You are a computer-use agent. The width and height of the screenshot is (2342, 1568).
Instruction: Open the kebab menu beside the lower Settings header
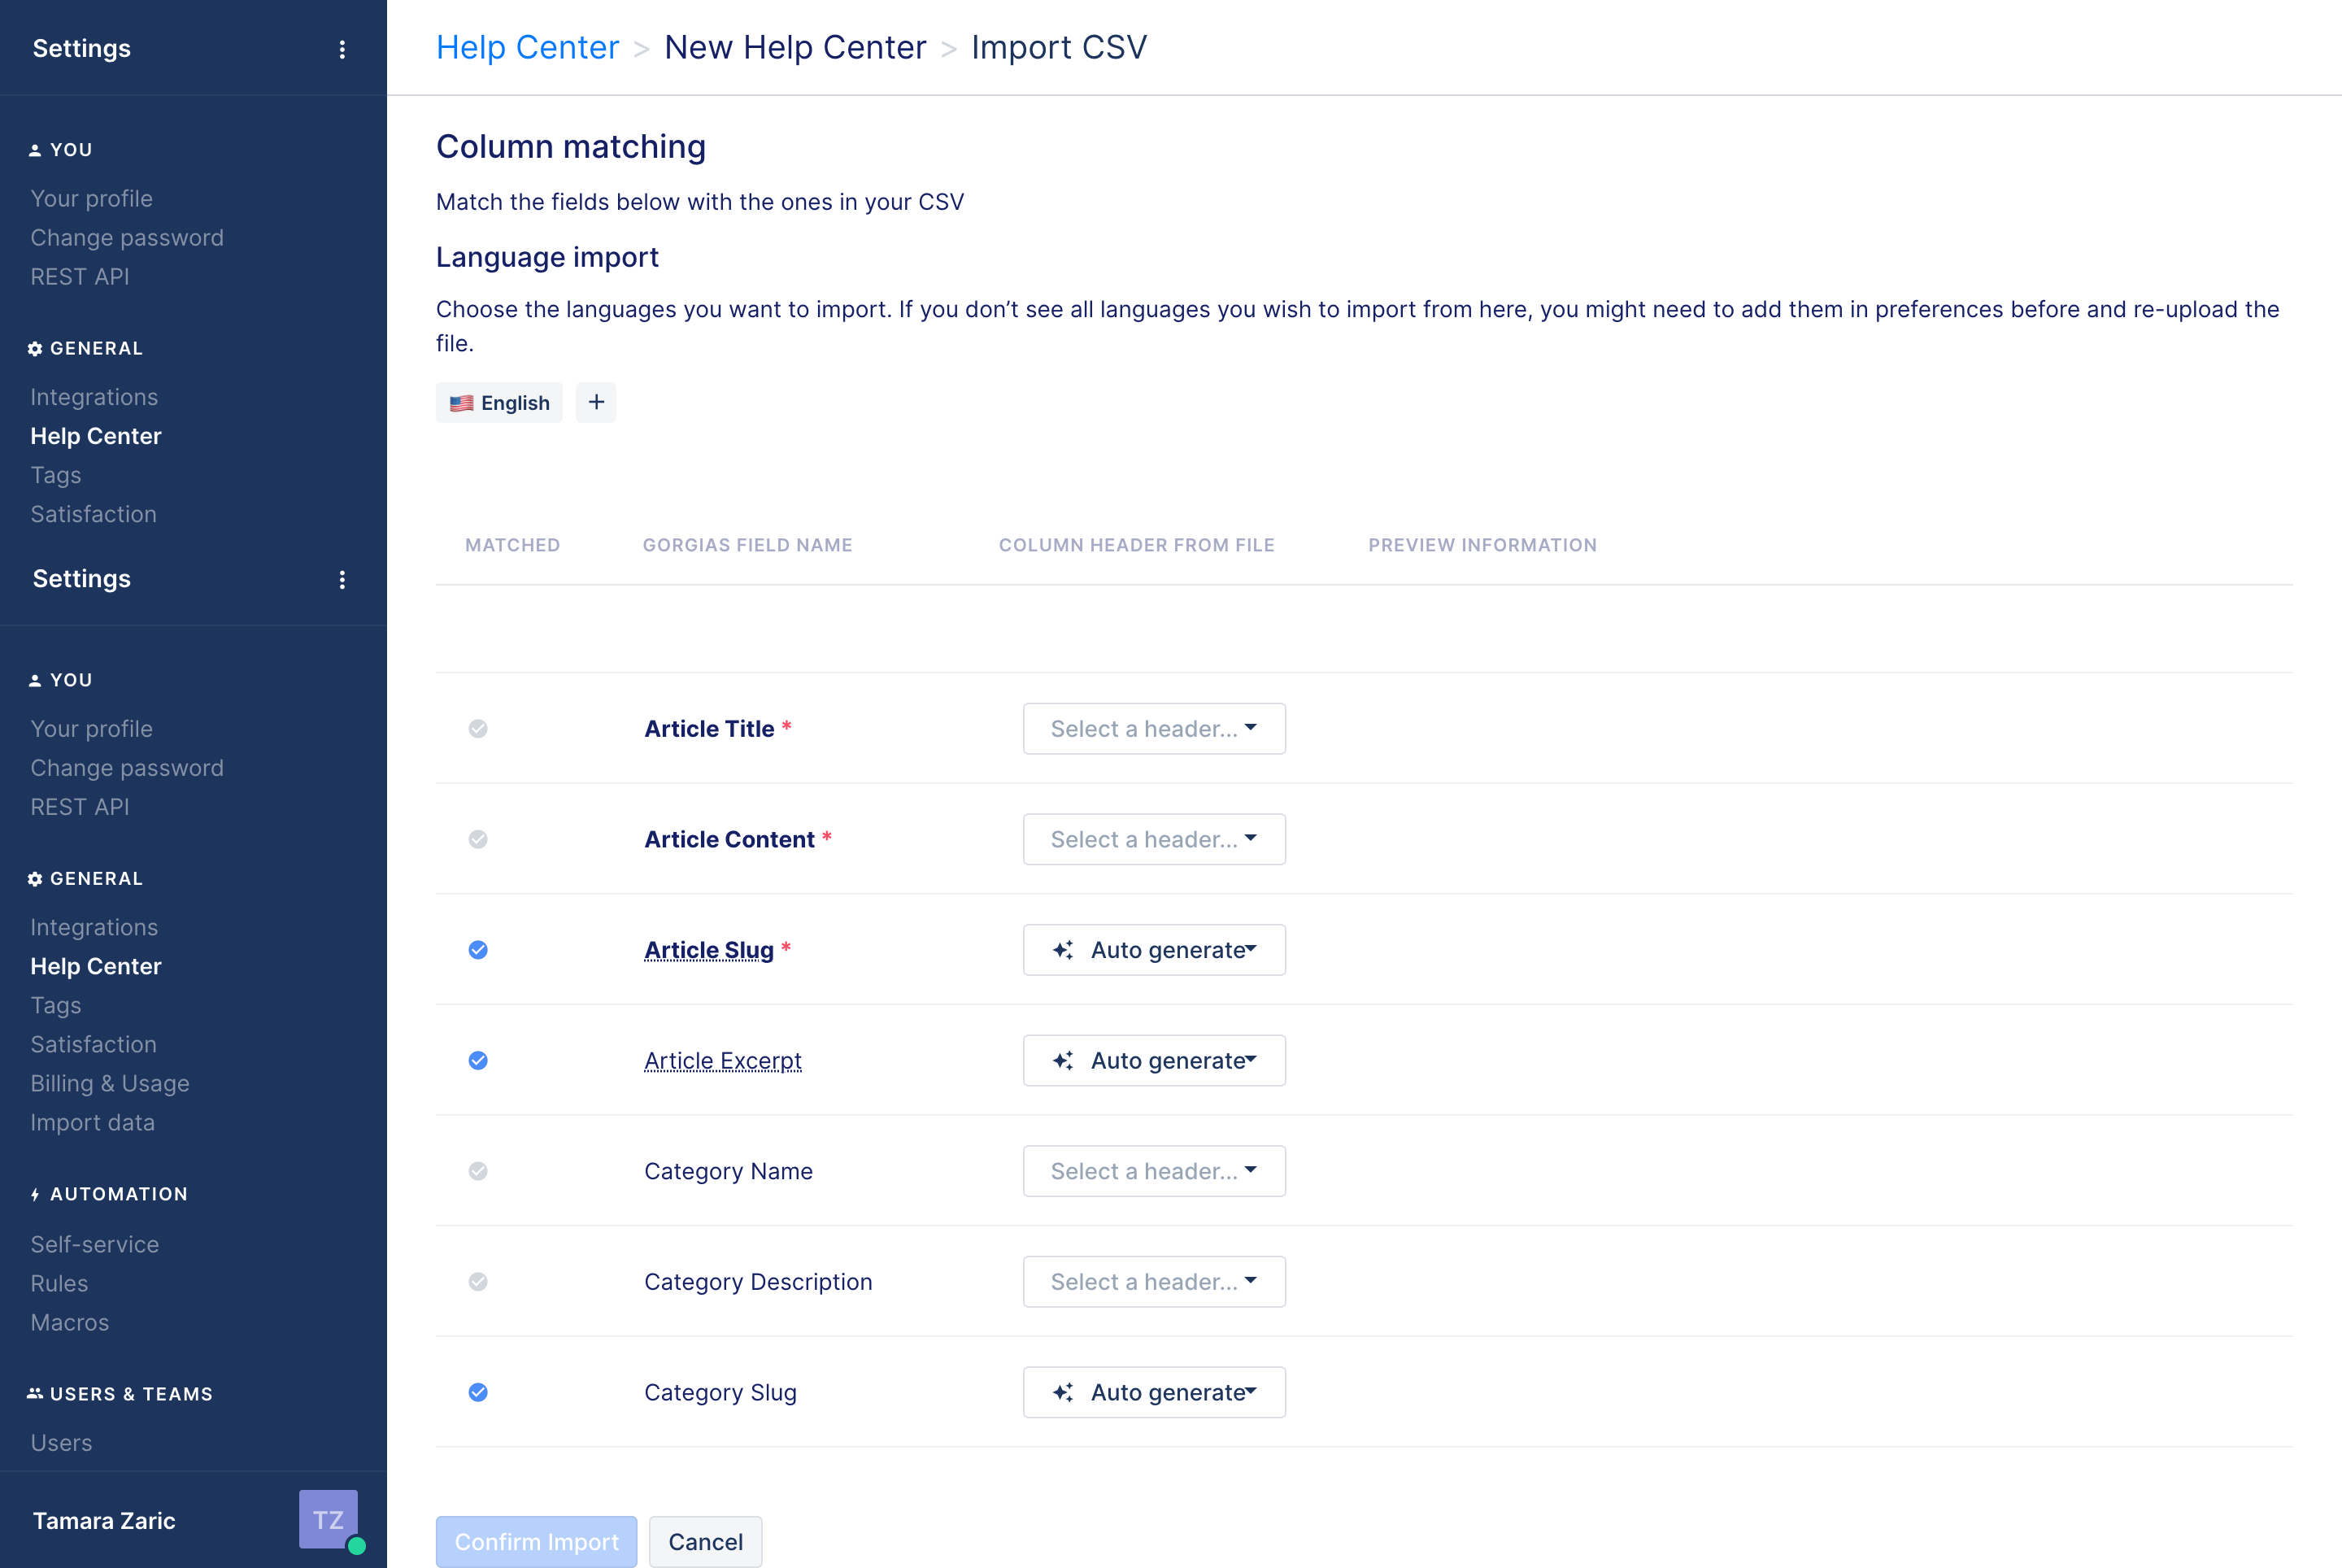tap(342, 579)
